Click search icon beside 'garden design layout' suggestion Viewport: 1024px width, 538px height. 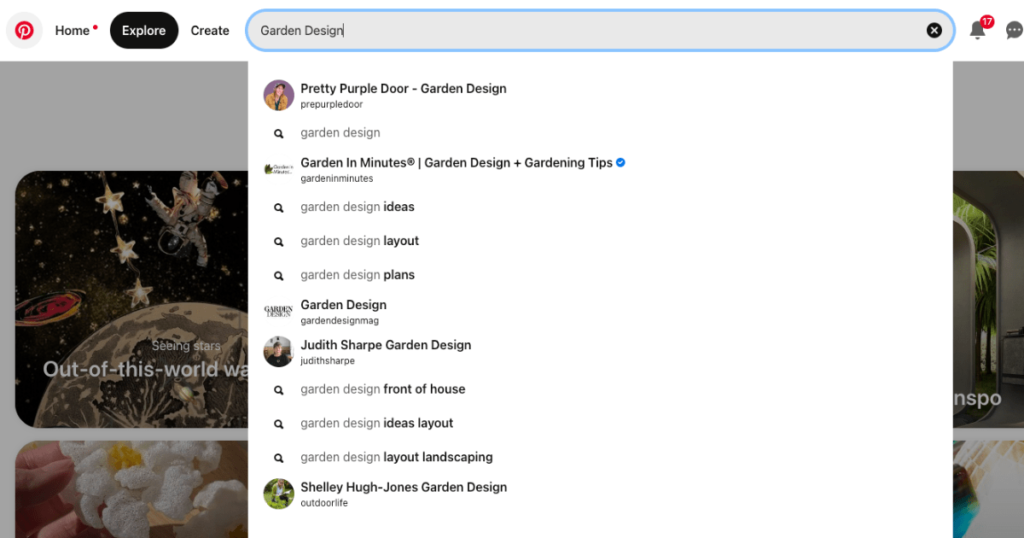[x=279, y=242]
